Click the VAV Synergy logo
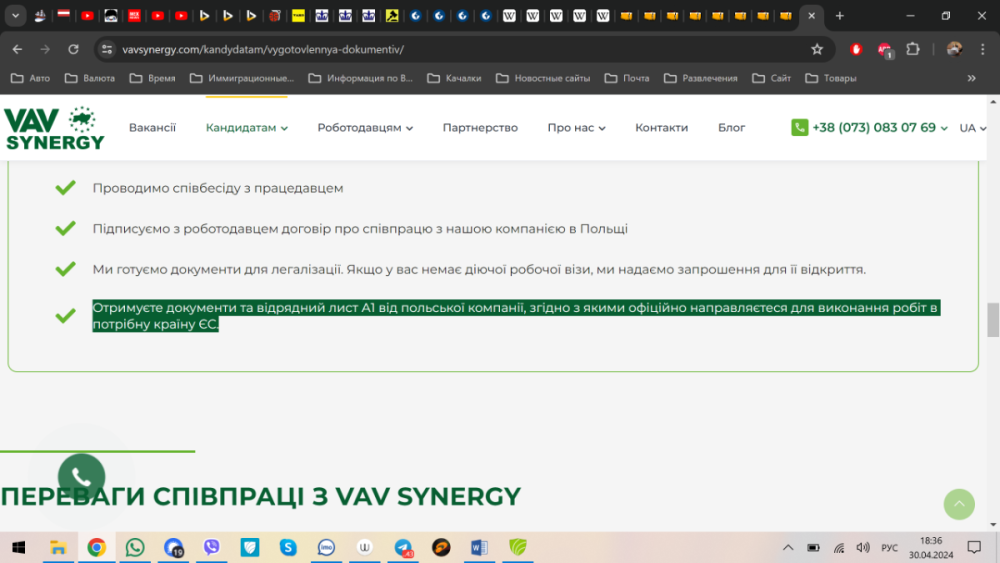Screen dimensions: 1000x563 click(x=54, y=128)
